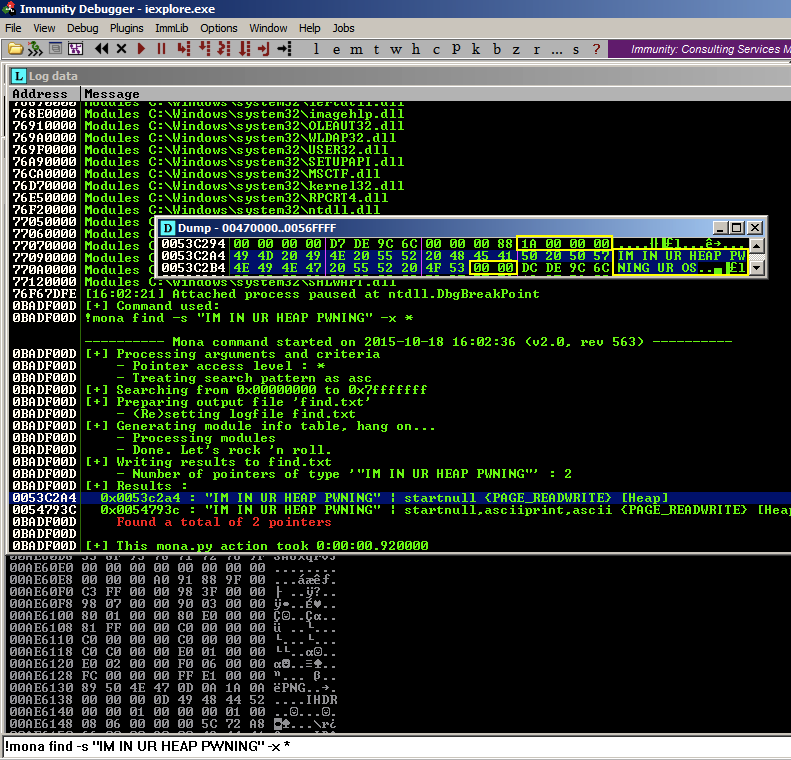
Task: Open CPU window with 'c' button
Action: pyautogui.click(x=436, y=48)
